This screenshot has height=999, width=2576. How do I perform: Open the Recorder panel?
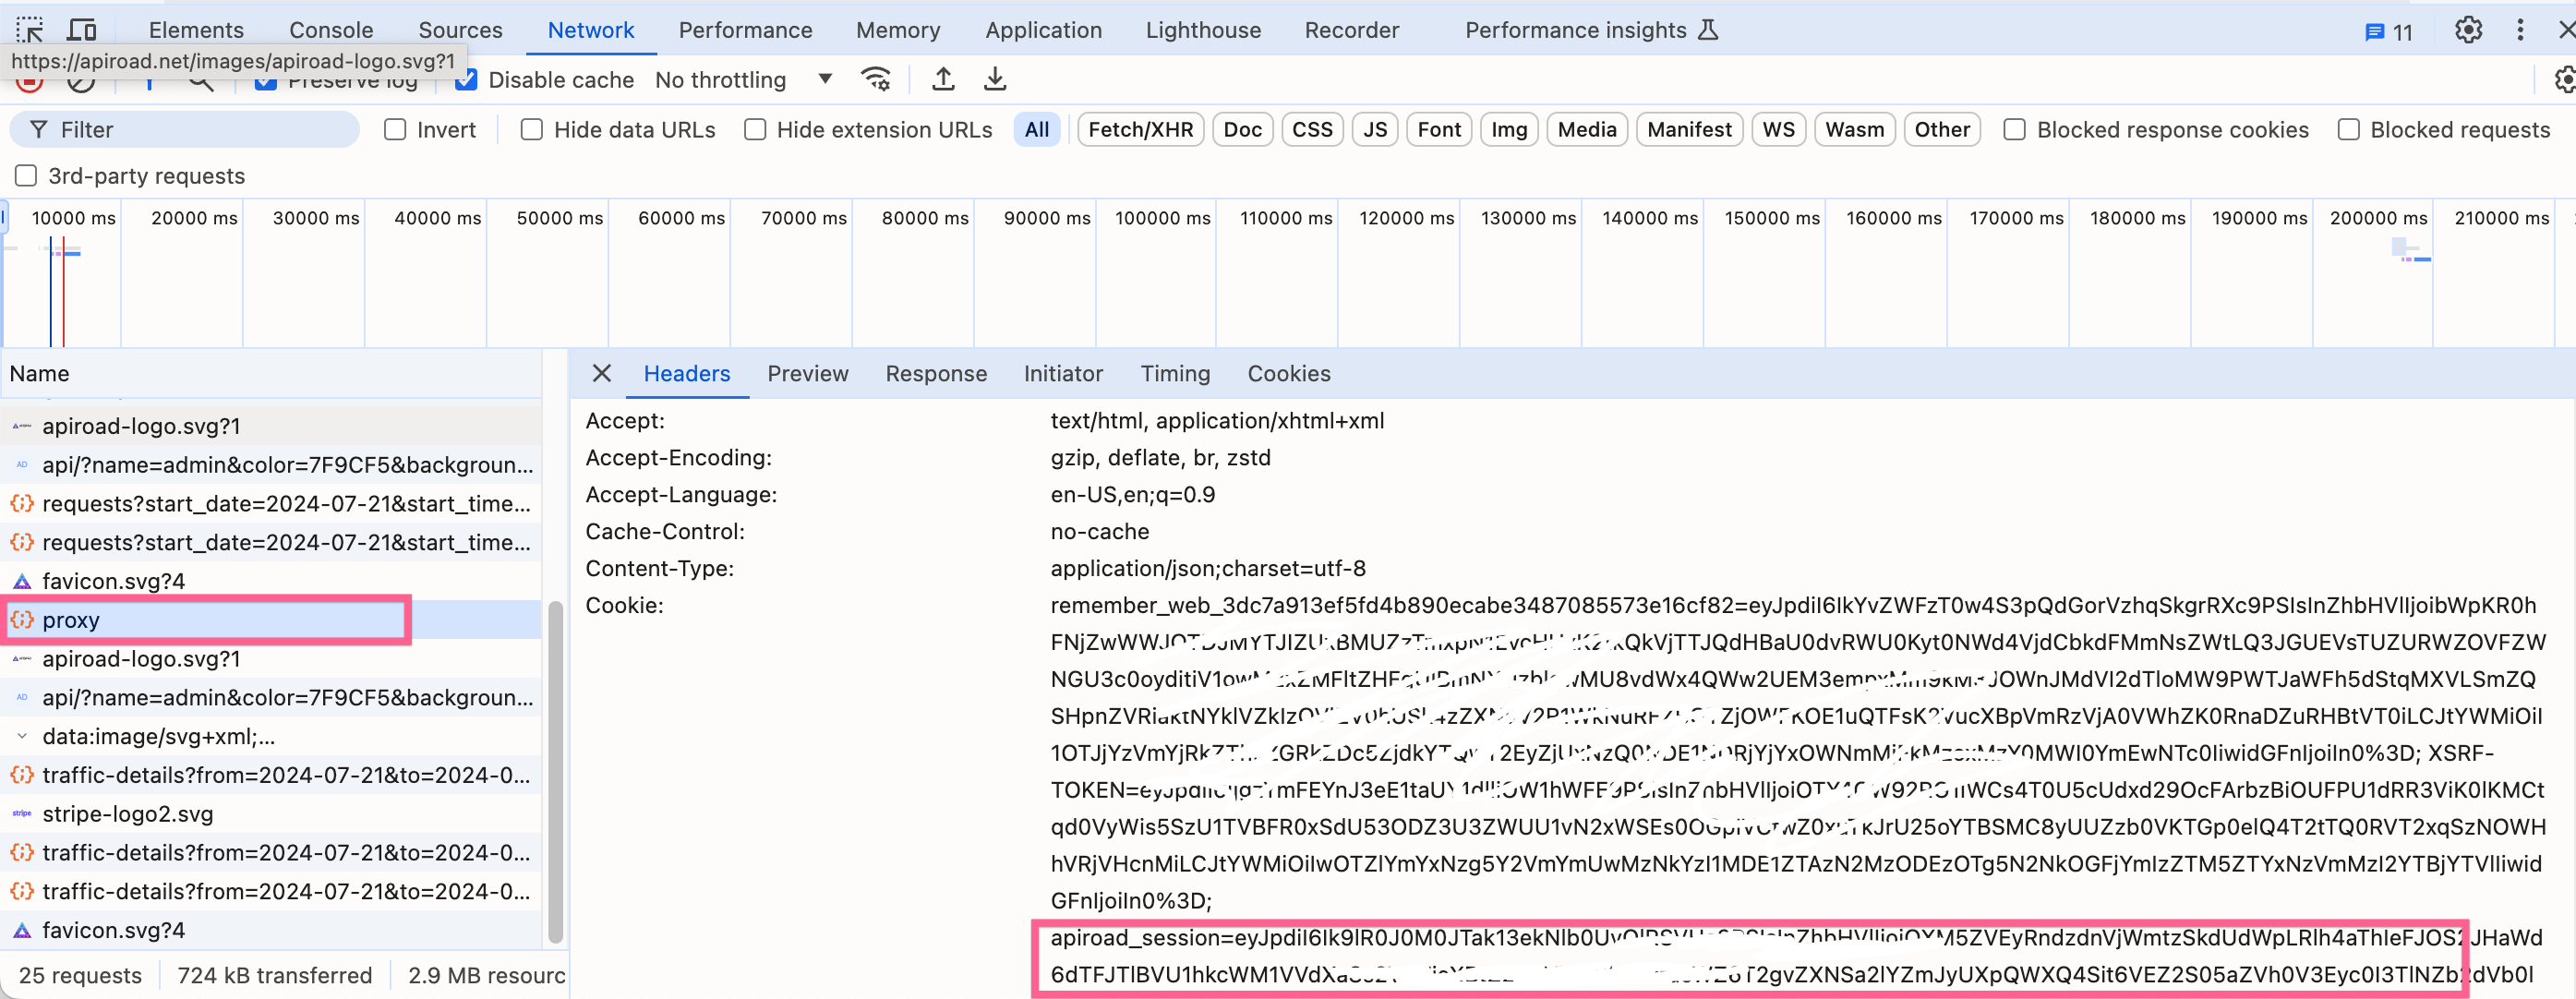point(1351,30)
